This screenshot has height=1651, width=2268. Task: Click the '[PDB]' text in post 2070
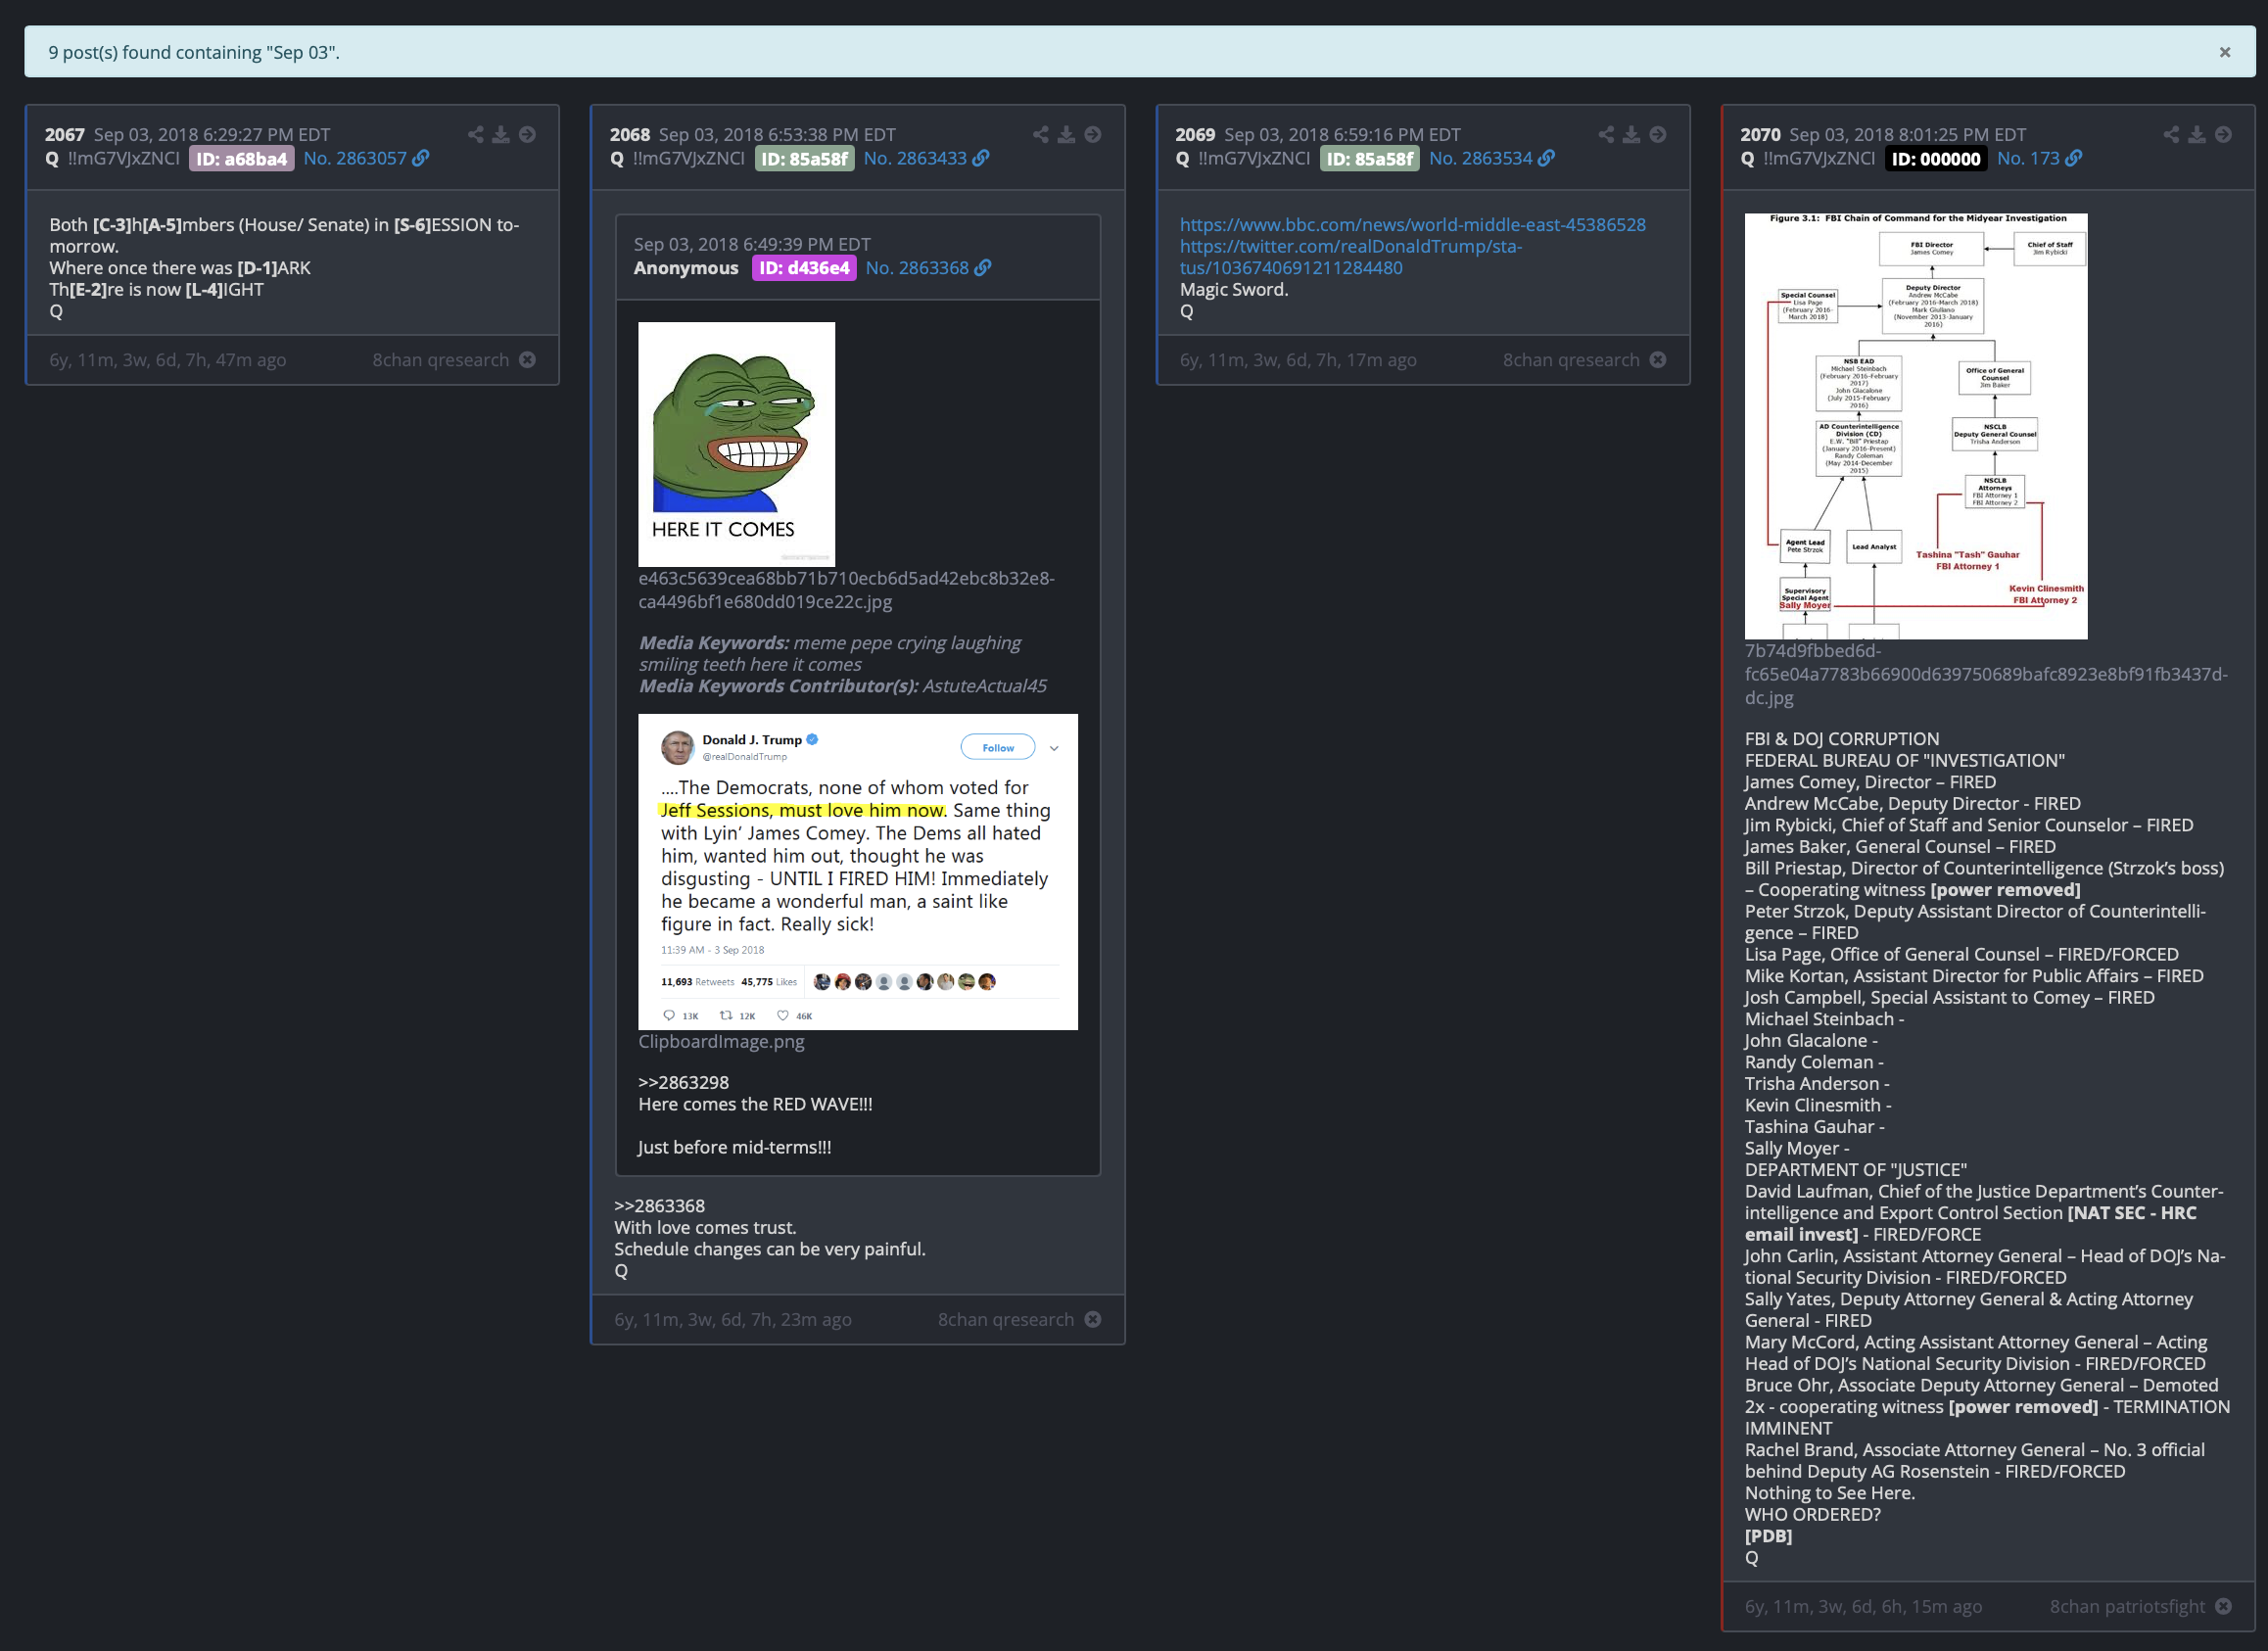click(1769, 1537)
